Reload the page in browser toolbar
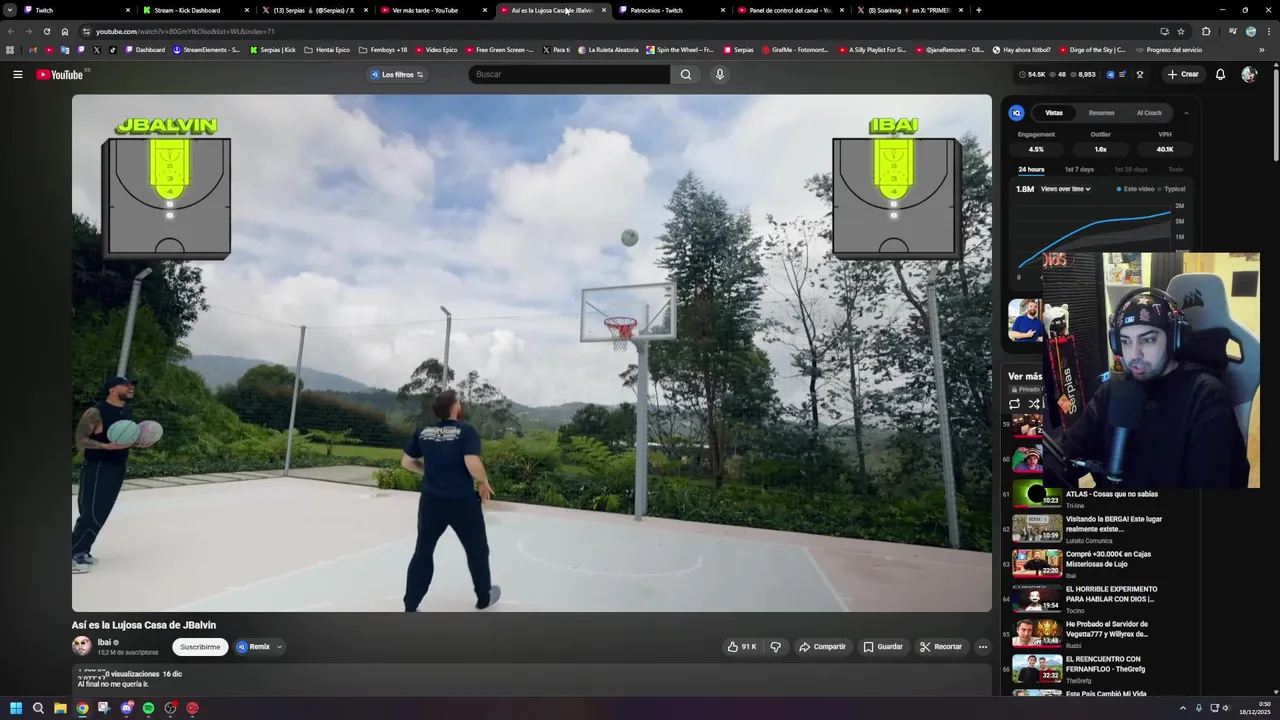The width and height of the screenshot is (1280, 720). (x=46, y=31)
